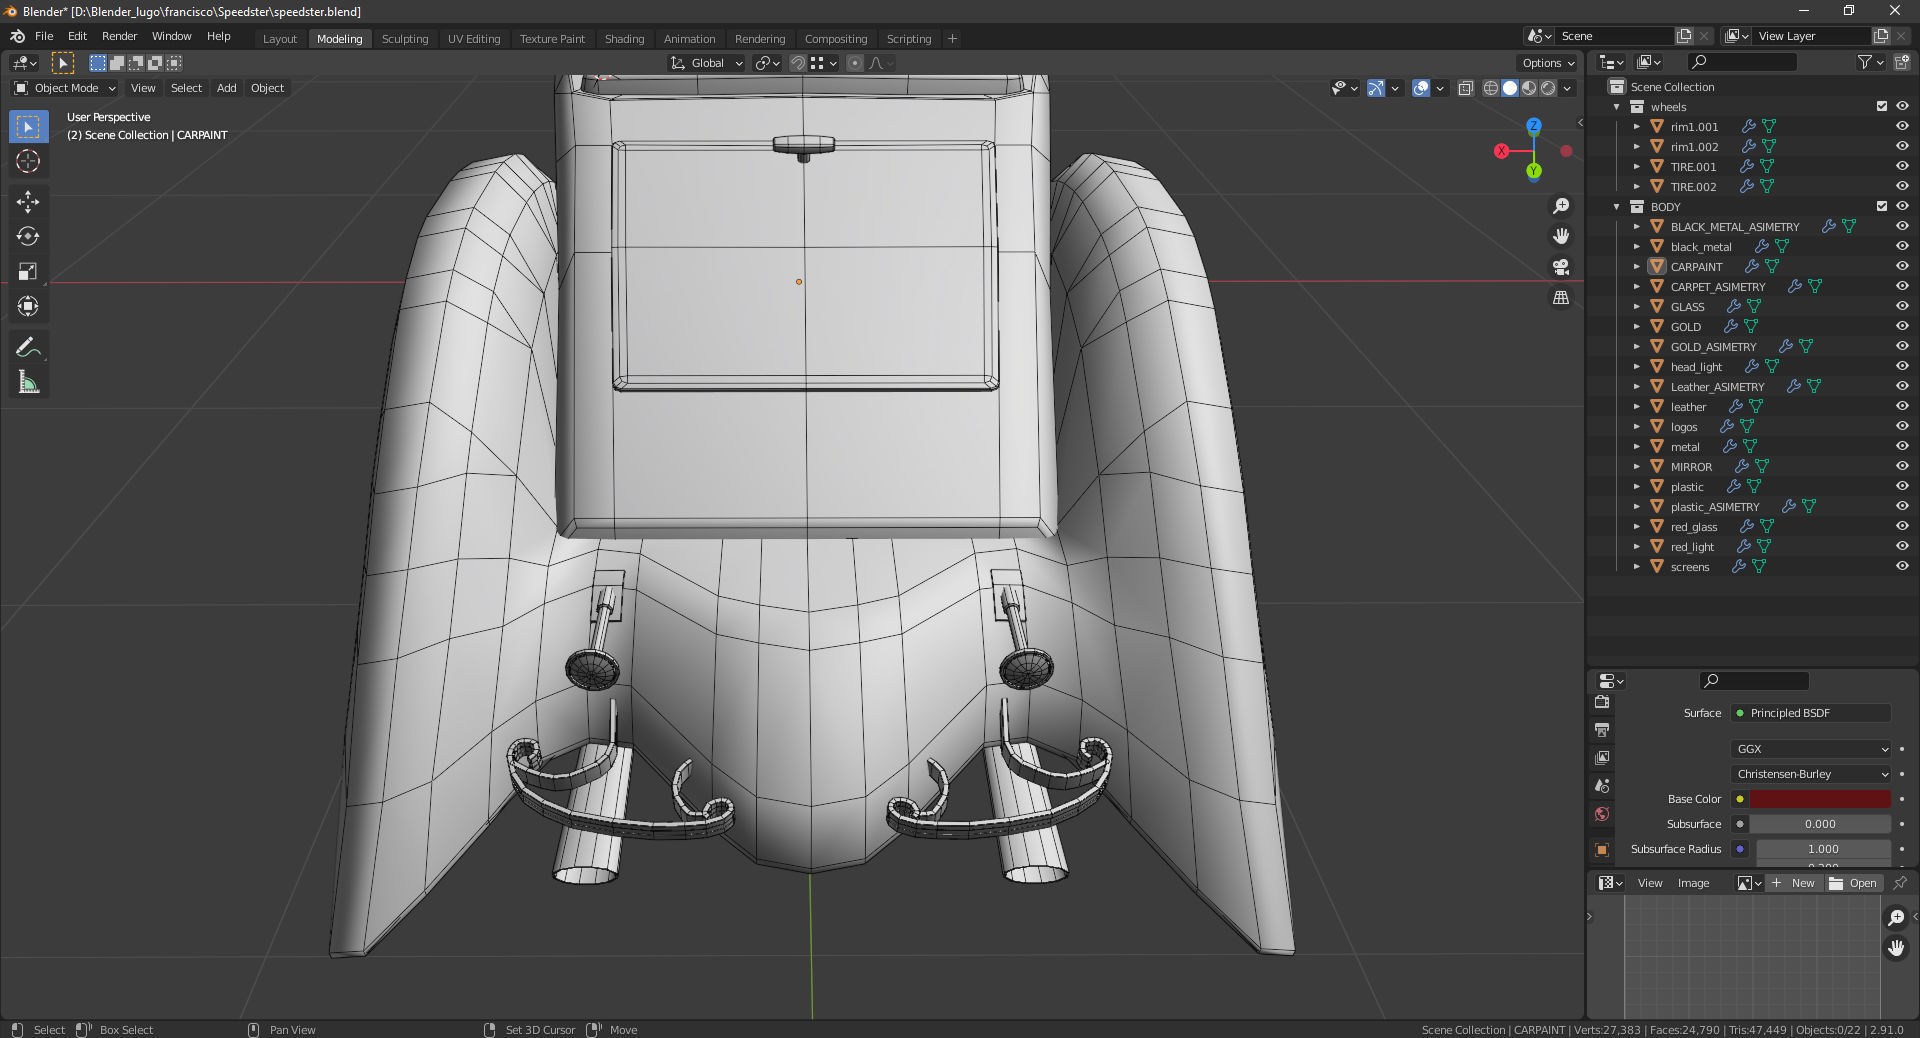
Task: Click image editor zoom icon
Action: point(1896,917)
